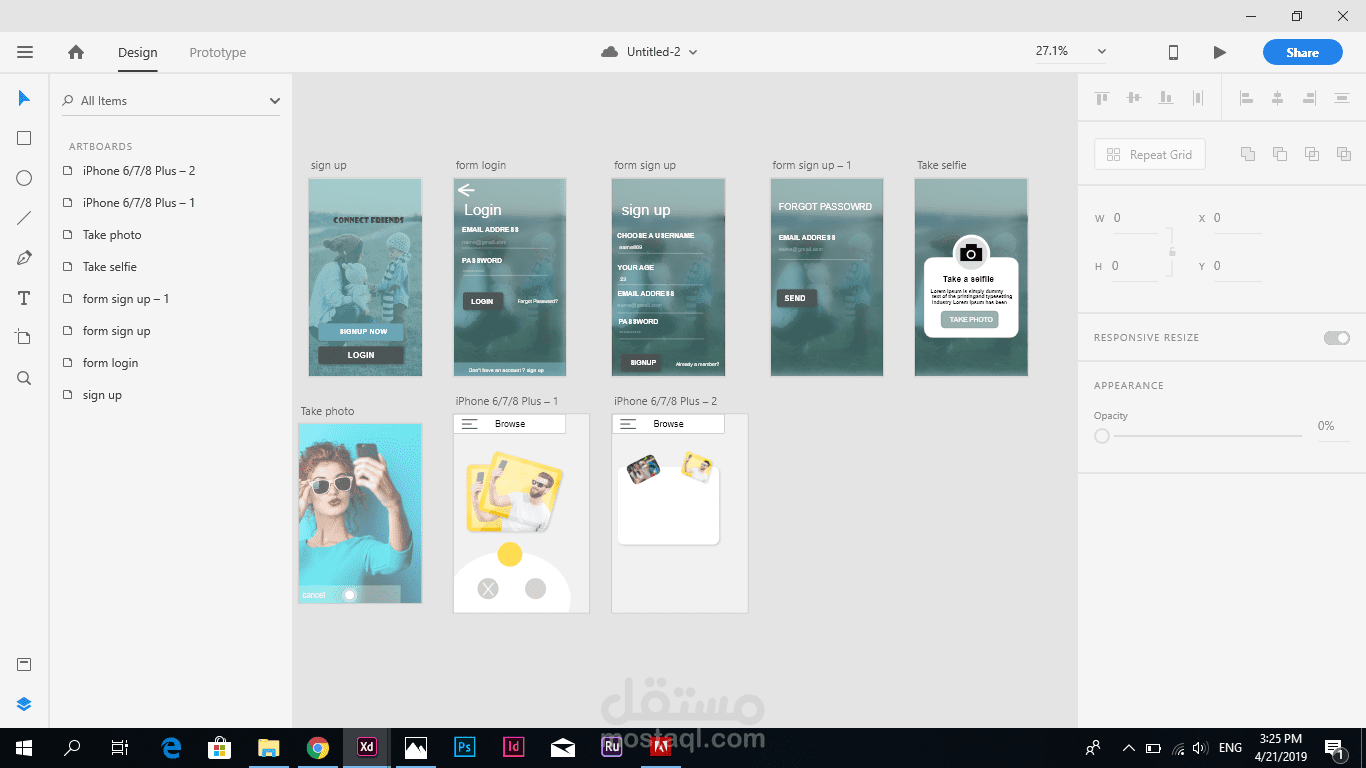Go to the Home screen icon
The height and width of the screenshot is (768, 1366).
point(76,52)
